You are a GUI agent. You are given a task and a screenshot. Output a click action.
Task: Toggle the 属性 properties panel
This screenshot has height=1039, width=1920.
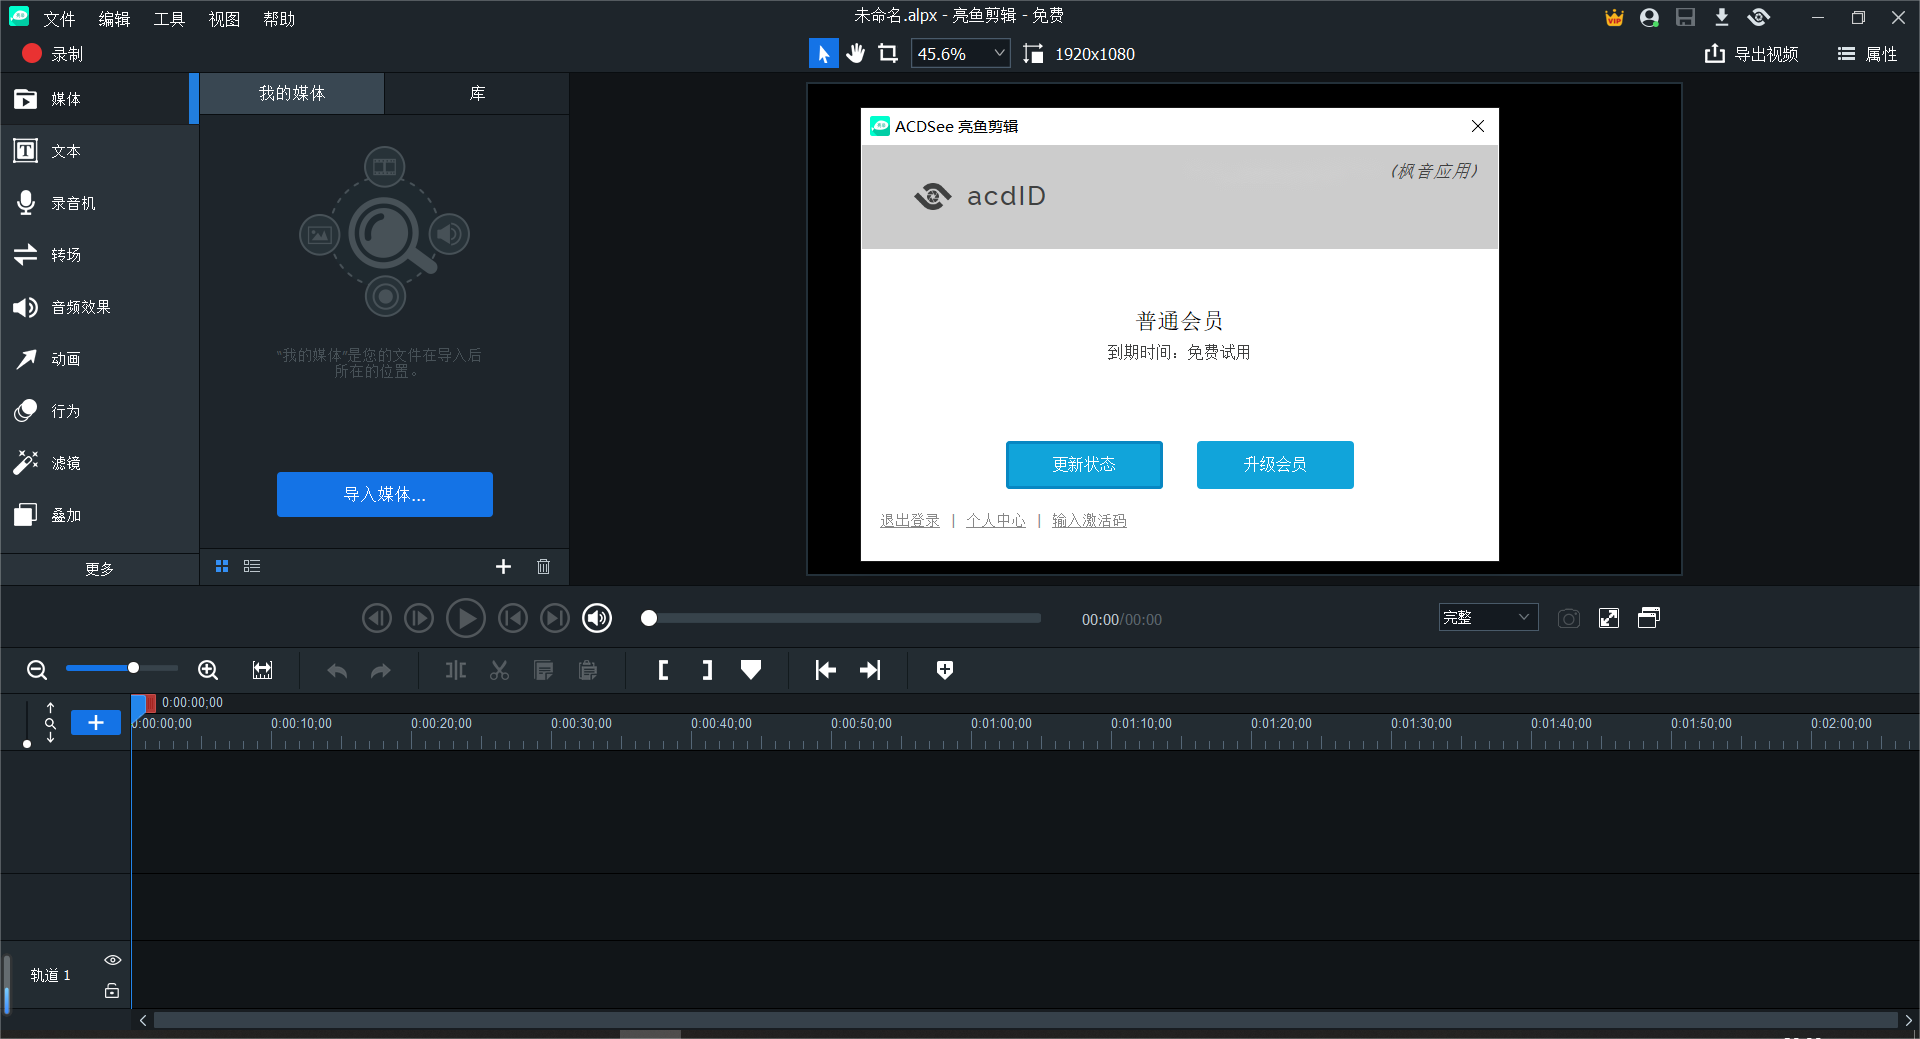1867,54
